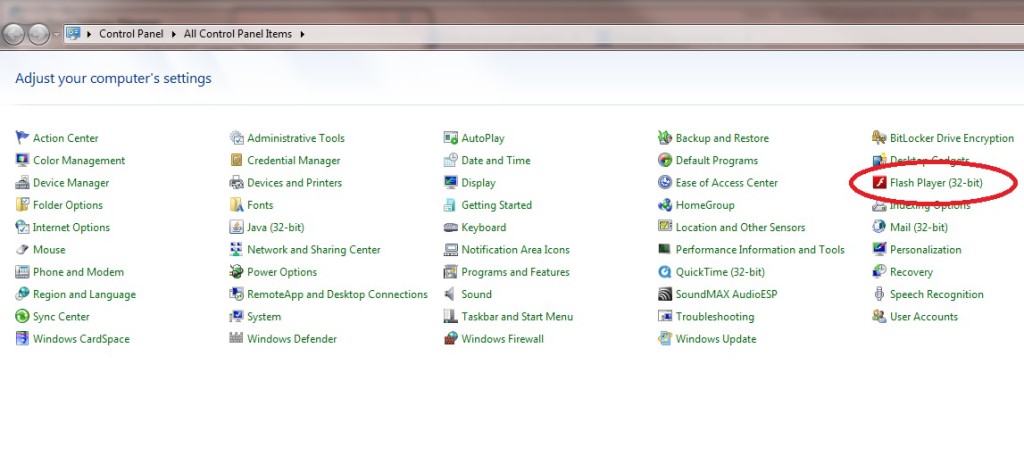Open the Personalization link
This screenshot has height=456, width=1024.
(925, 250)
